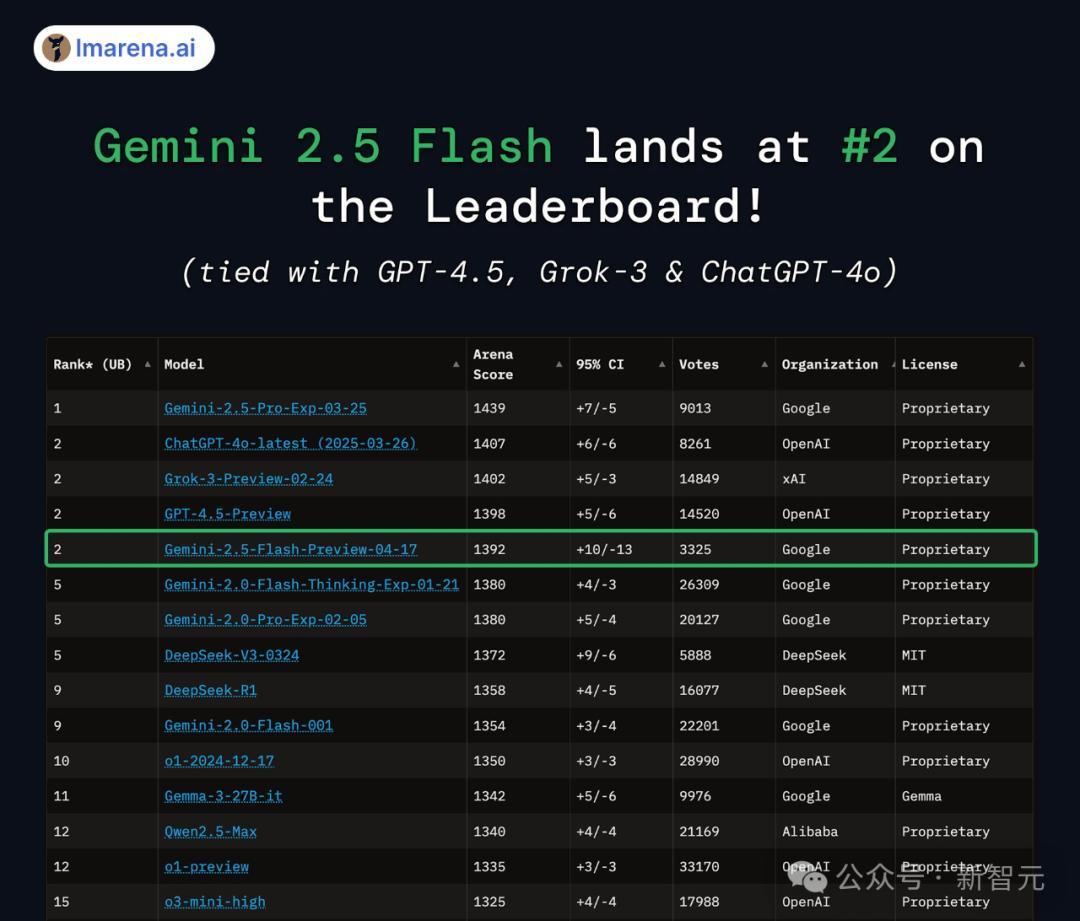This screenshot has height=921, width=1080.
Task: Open the o3-mini-high link
Action: pos(215,901)
